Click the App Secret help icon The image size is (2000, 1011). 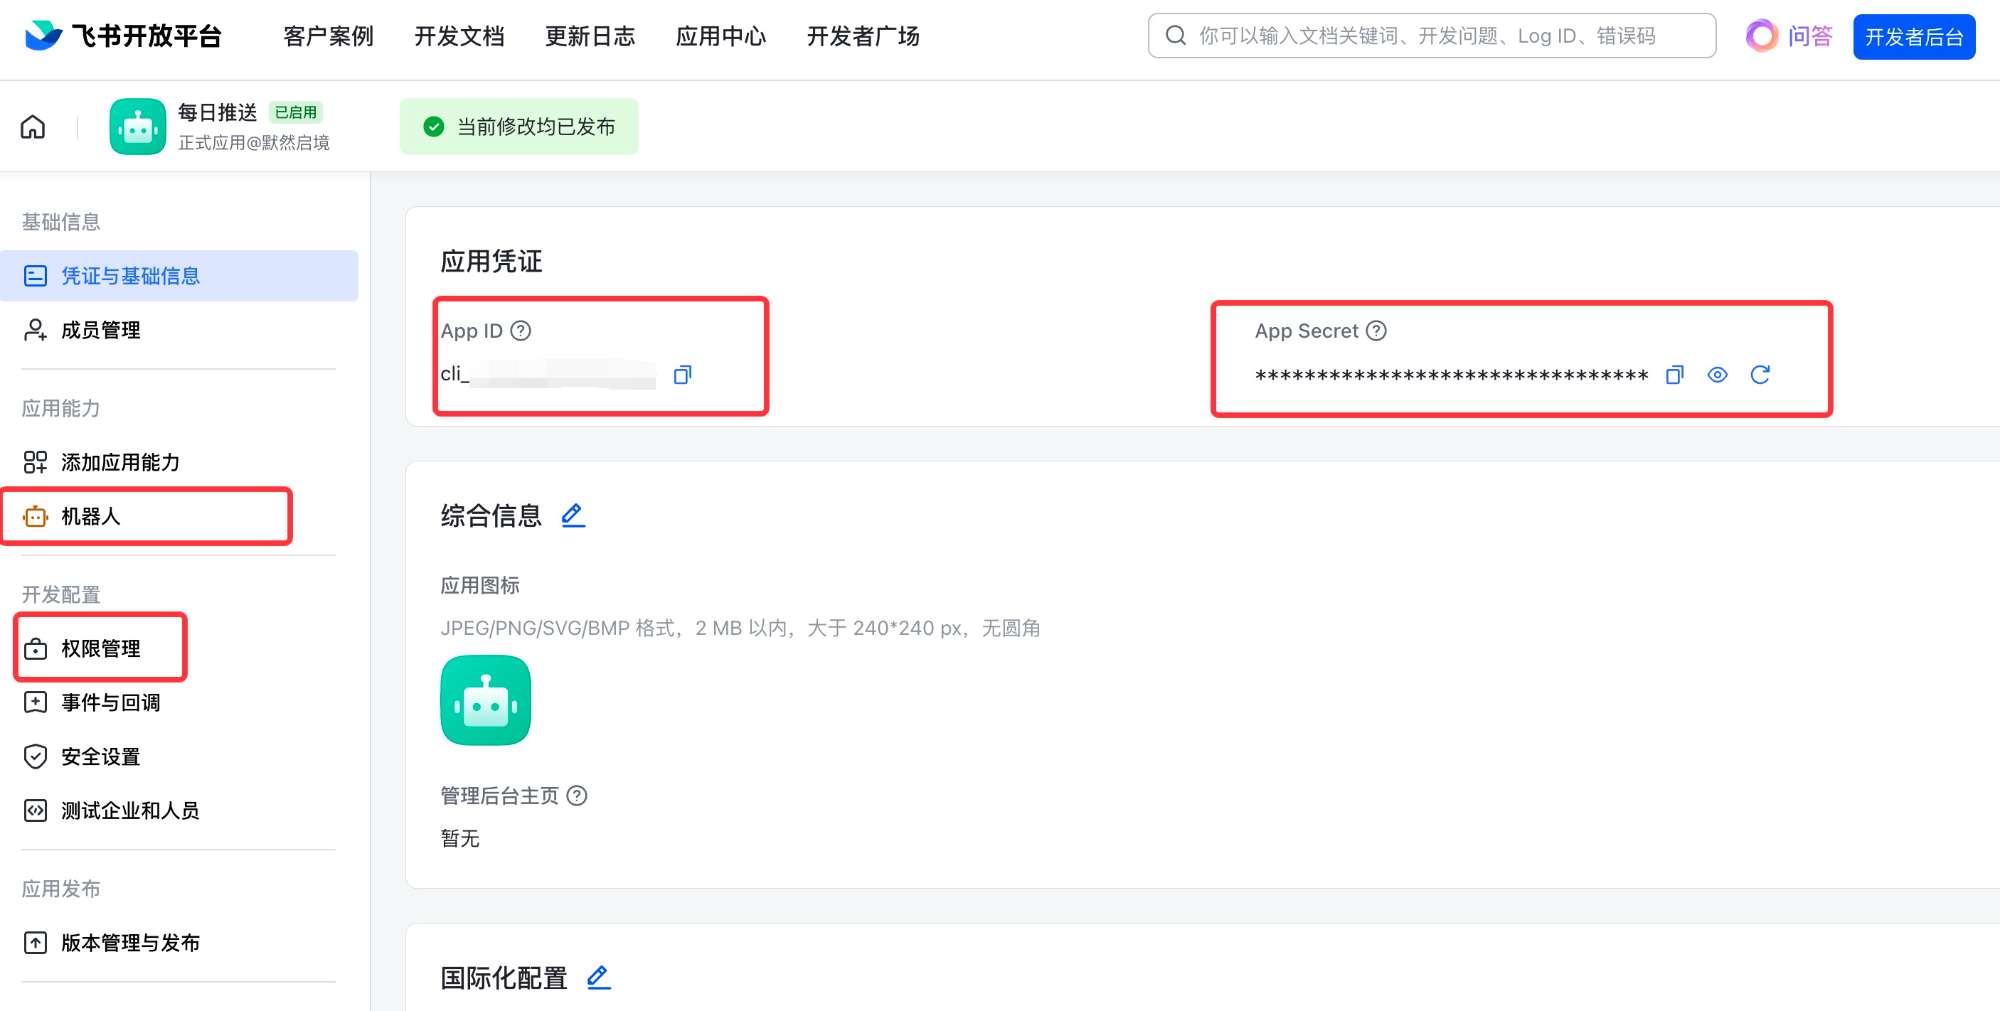click(x=1377, y=331)
